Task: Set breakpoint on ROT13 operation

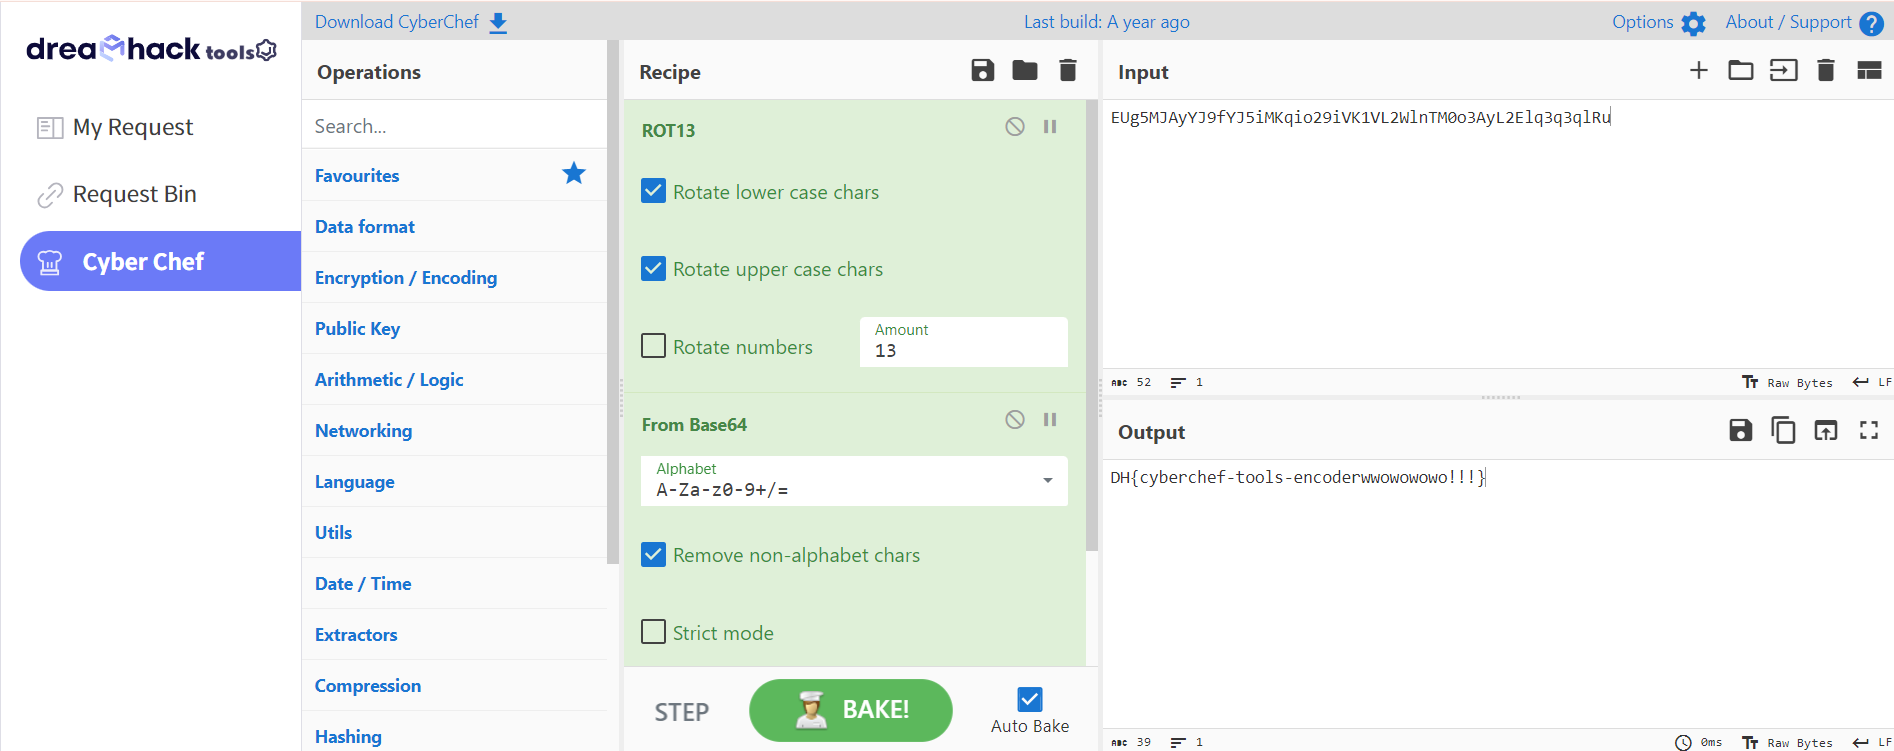Action: (x=1050, y=126)
